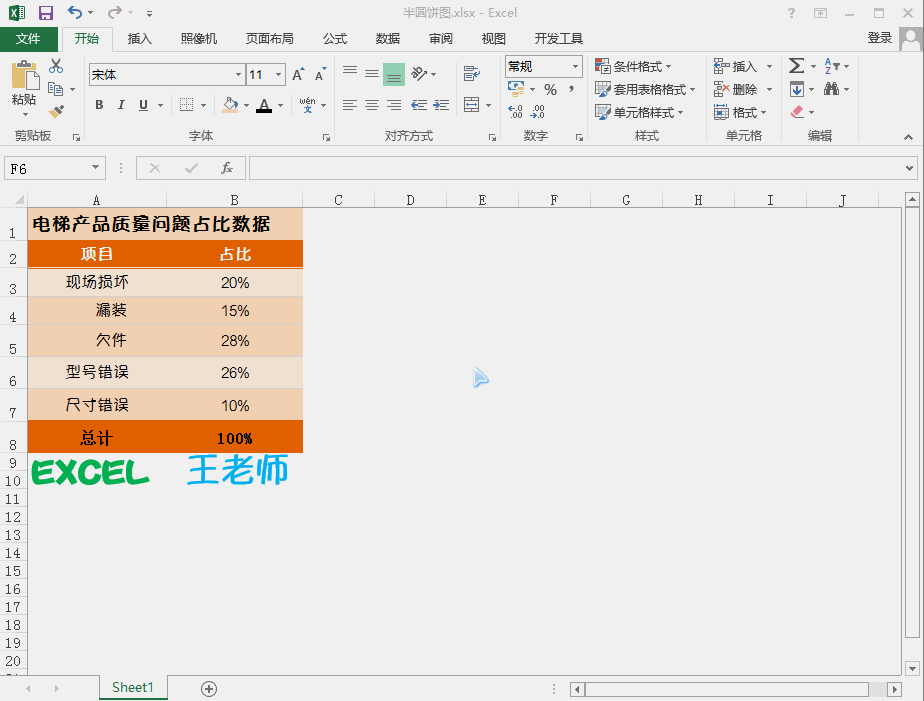Toggle italic formatting
924x701 pixels.
(x=121, y=105)
